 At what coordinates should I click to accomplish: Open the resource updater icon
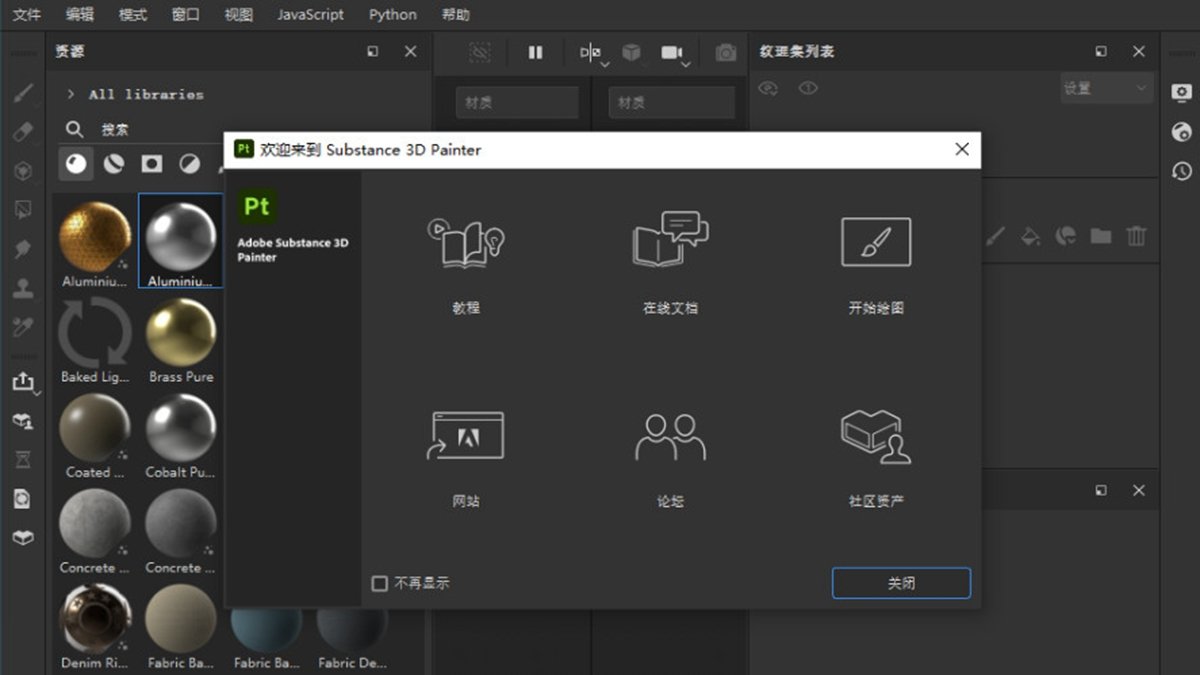[x=23, y=499]
